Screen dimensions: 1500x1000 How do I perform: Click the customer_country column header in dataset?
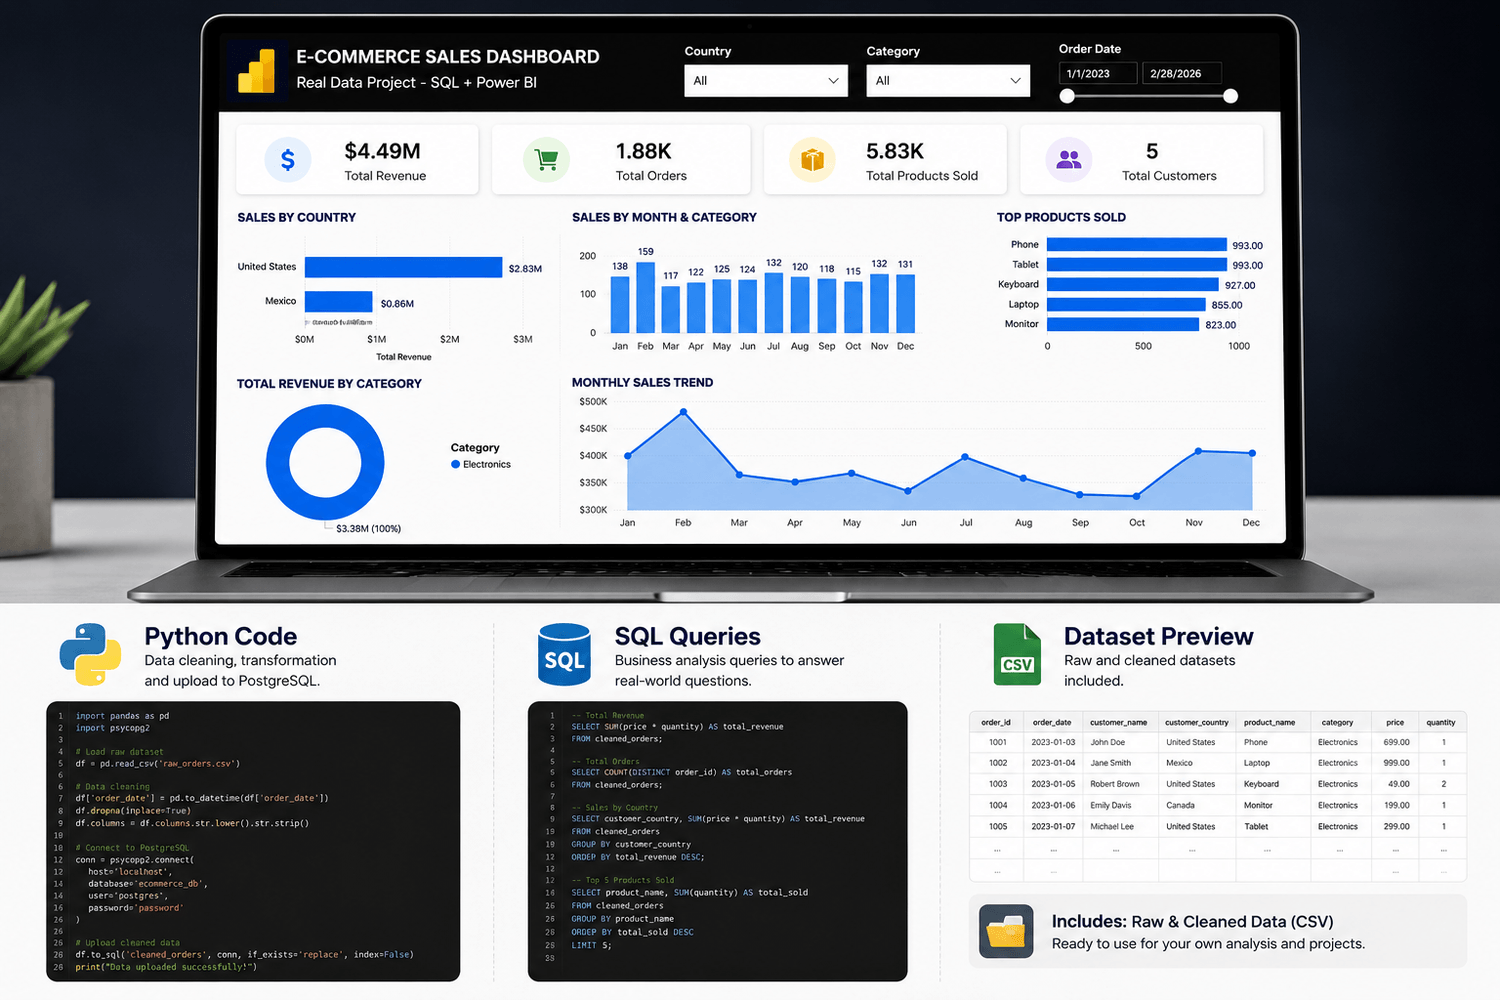(1197, 722)
